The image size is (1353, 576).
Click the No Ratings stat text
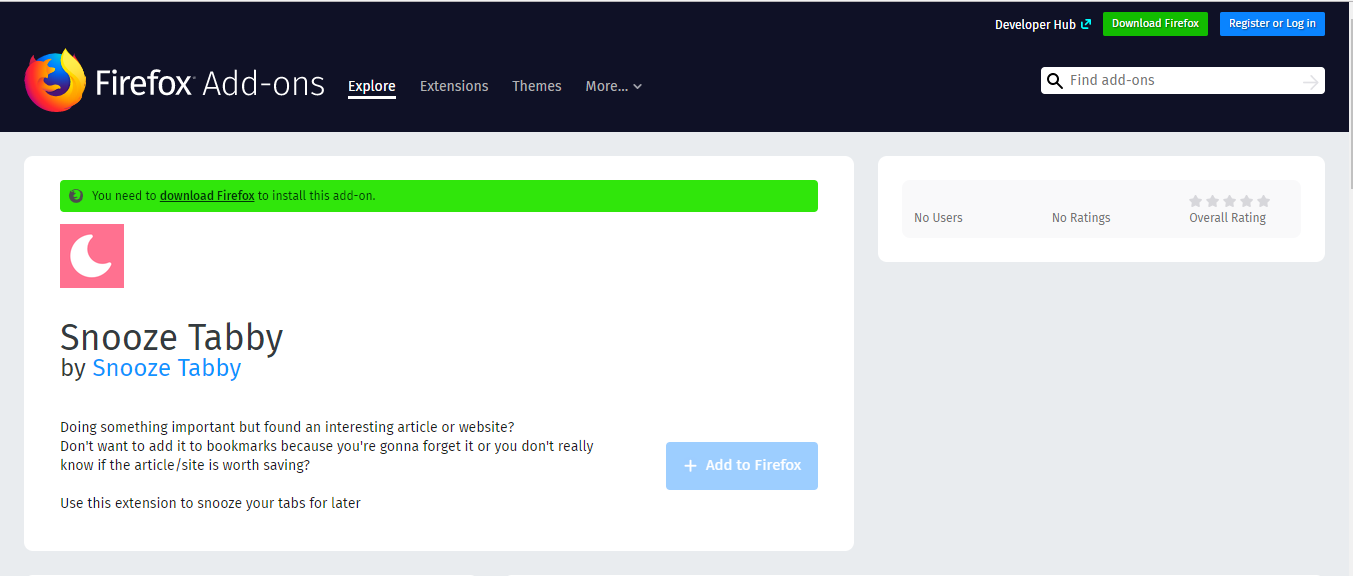pyautogui.click(x=1081, y=218)
